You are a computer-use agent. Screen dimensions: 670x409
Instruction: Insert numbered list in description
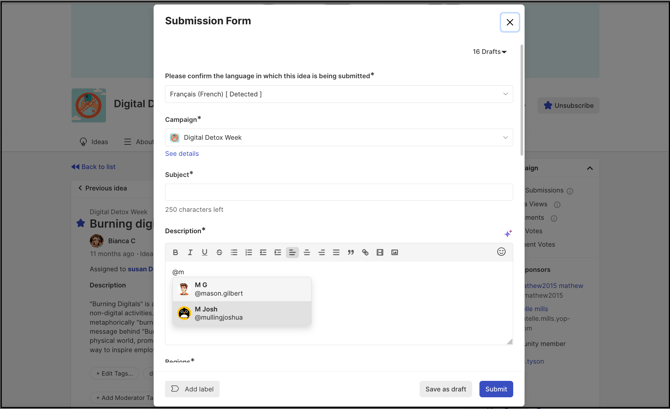coord(248,253)
